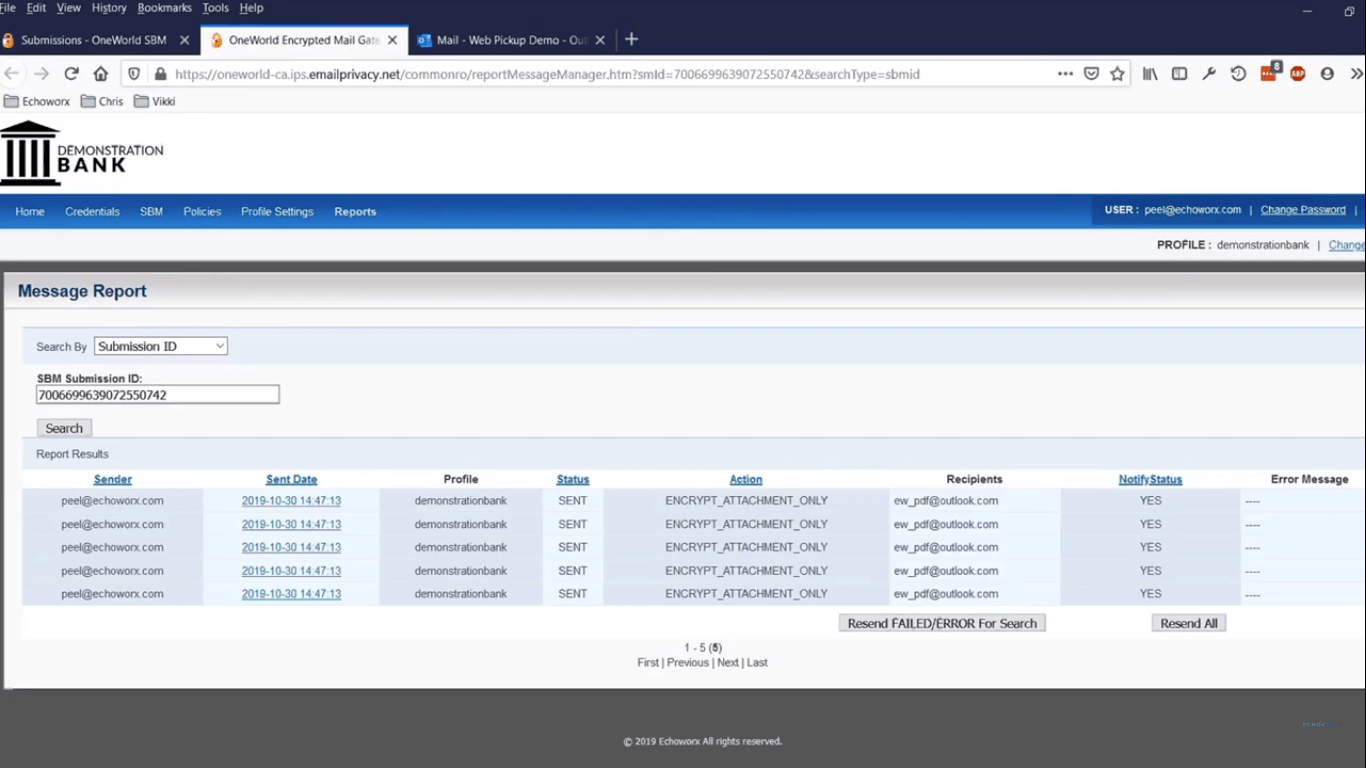Click the Change Password link

coord(1302,209)
